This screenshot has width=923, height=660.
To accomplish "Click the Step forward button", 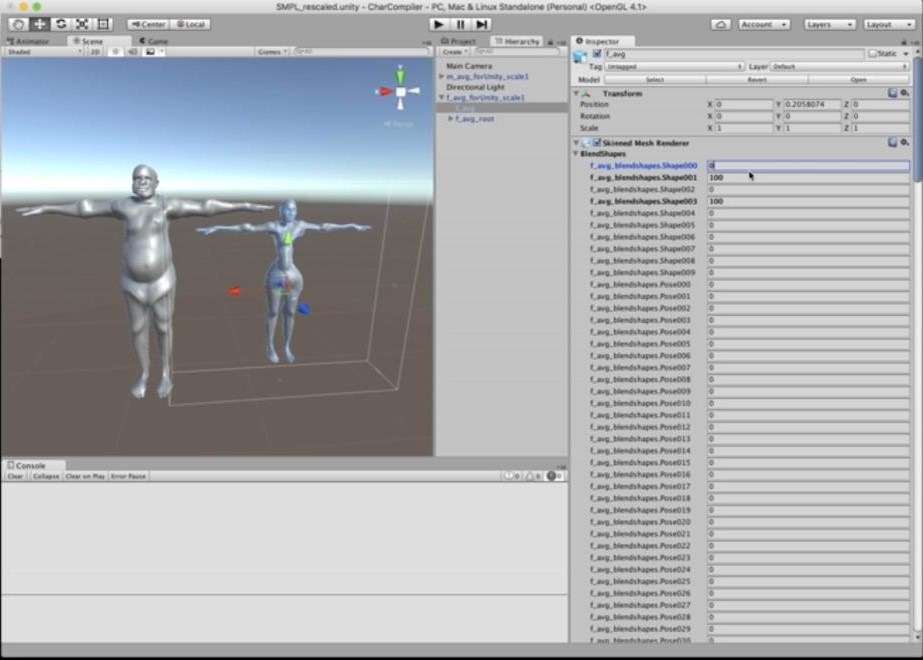I will tap(482, 24).
